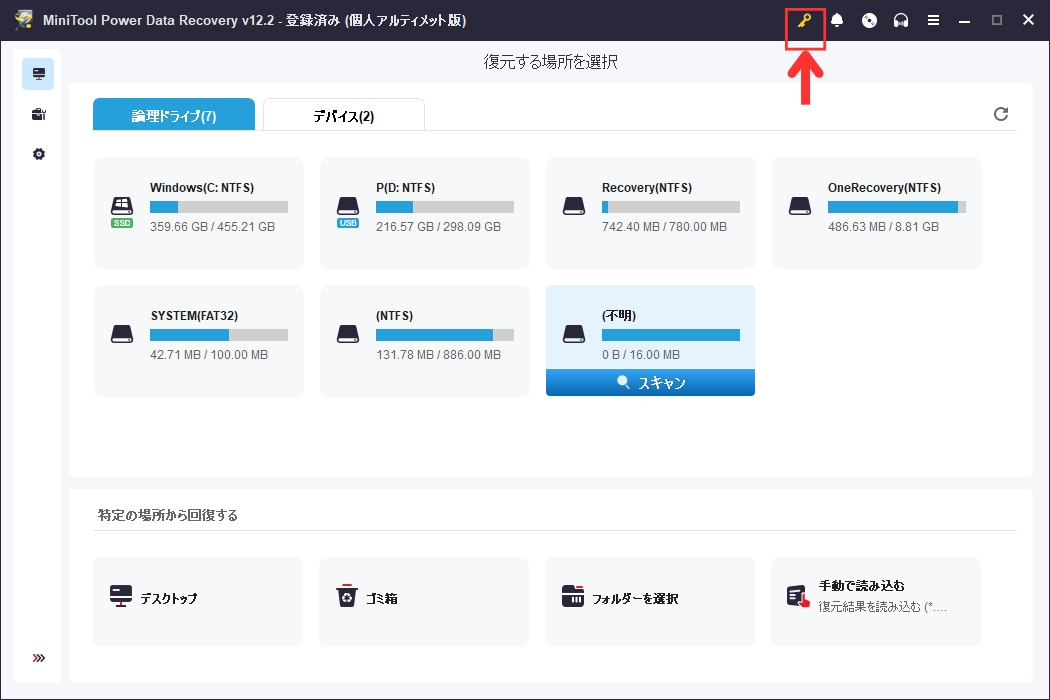Click the 復元結果を読み込む description text
The image size is (1050, 700).
[x=883, y=607]
